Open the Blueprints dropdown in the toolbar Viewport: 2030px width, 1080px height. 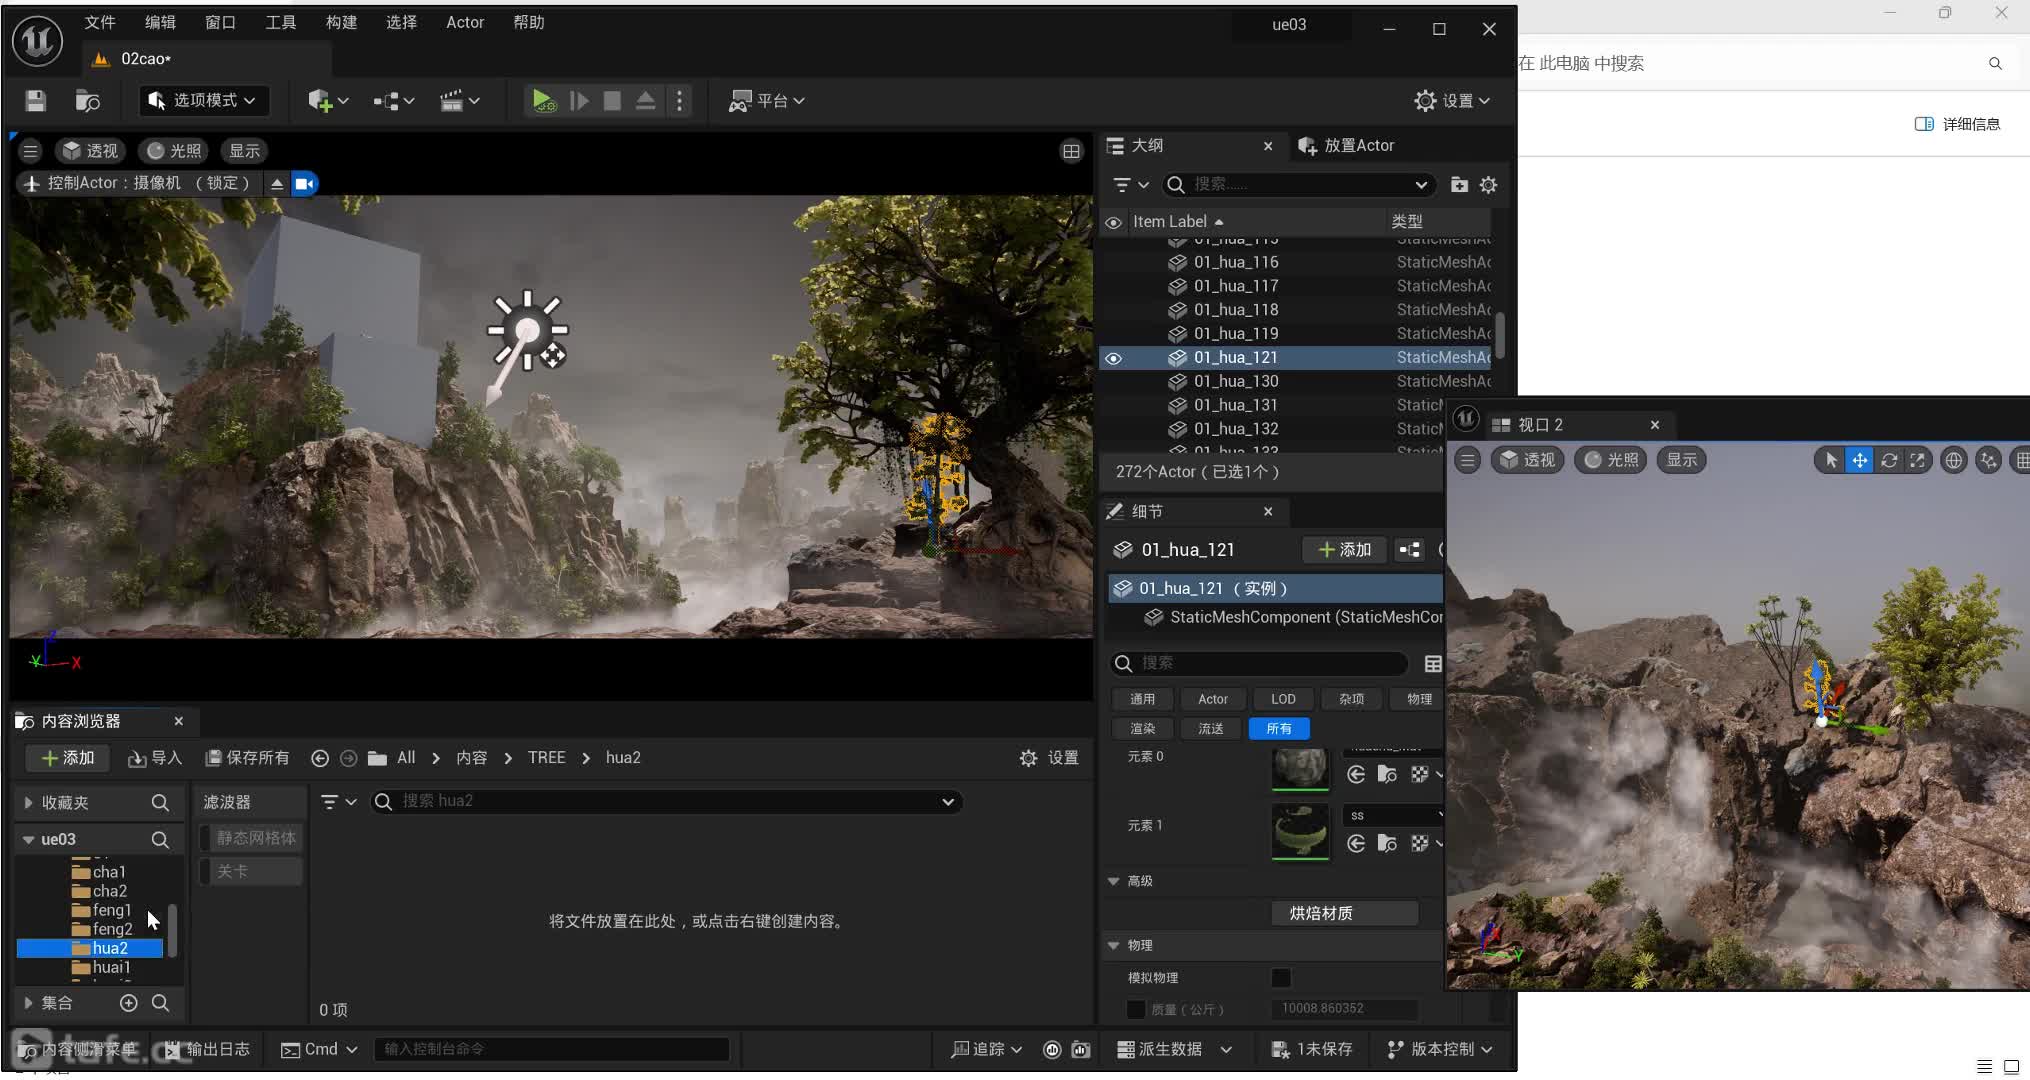click(393, 100)
